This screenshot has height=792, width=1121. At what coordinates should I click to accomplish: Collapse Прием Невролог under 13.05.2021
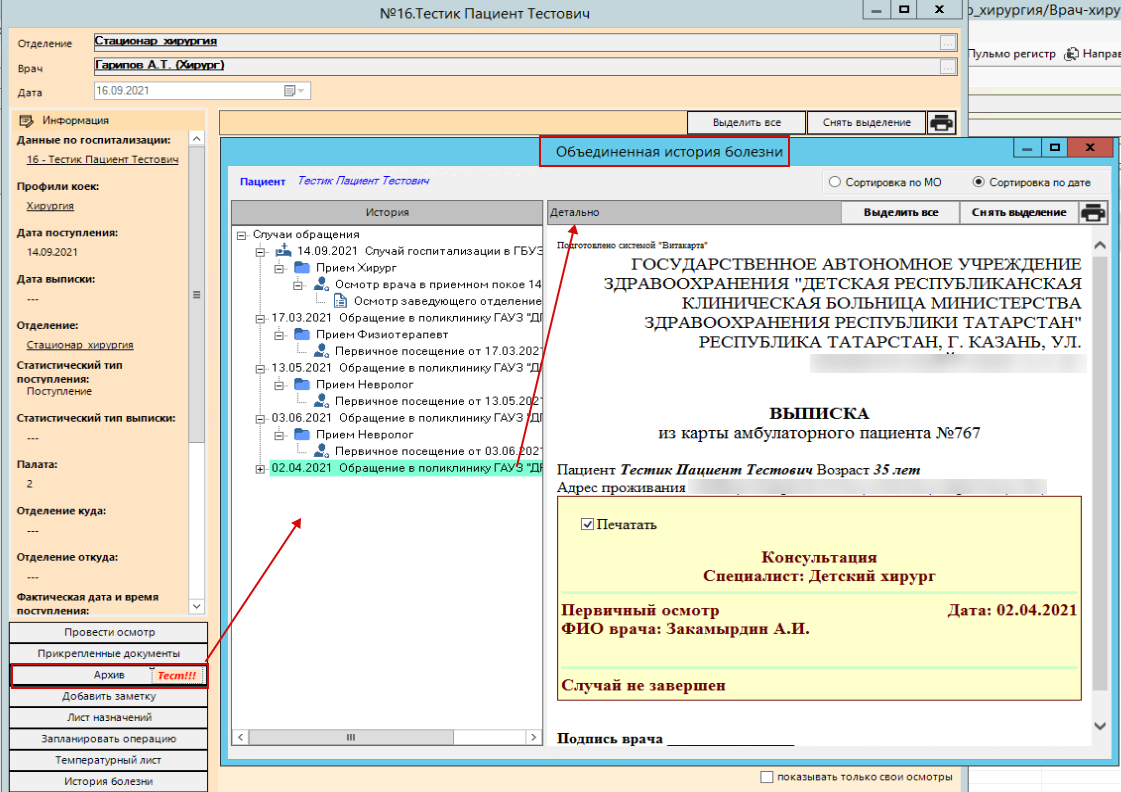click(280, 385)
